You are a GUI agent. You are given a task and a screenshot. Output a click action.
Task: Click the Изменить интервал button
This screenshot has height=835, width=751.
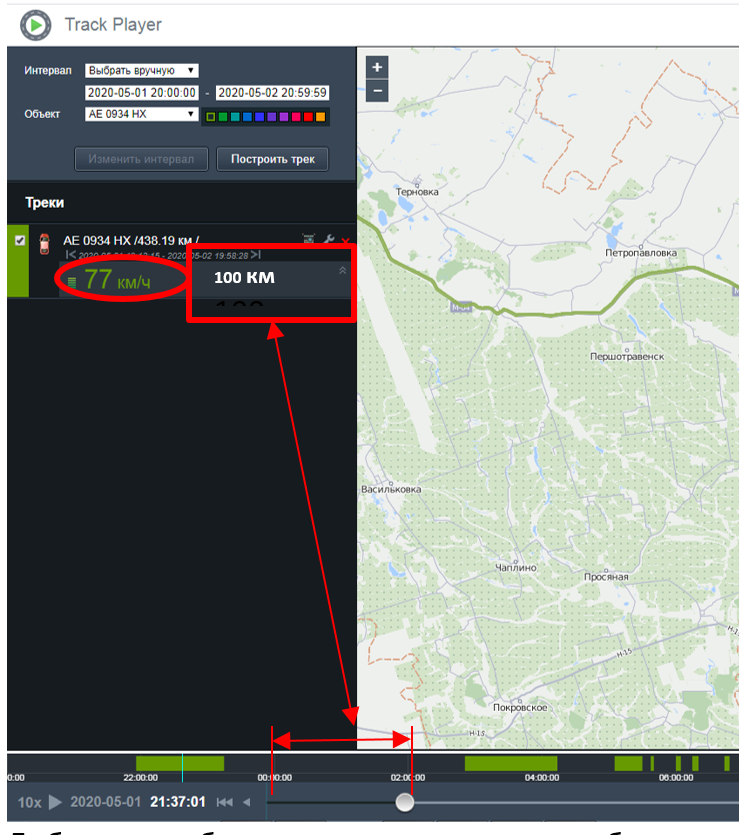[x=141, y=159]
